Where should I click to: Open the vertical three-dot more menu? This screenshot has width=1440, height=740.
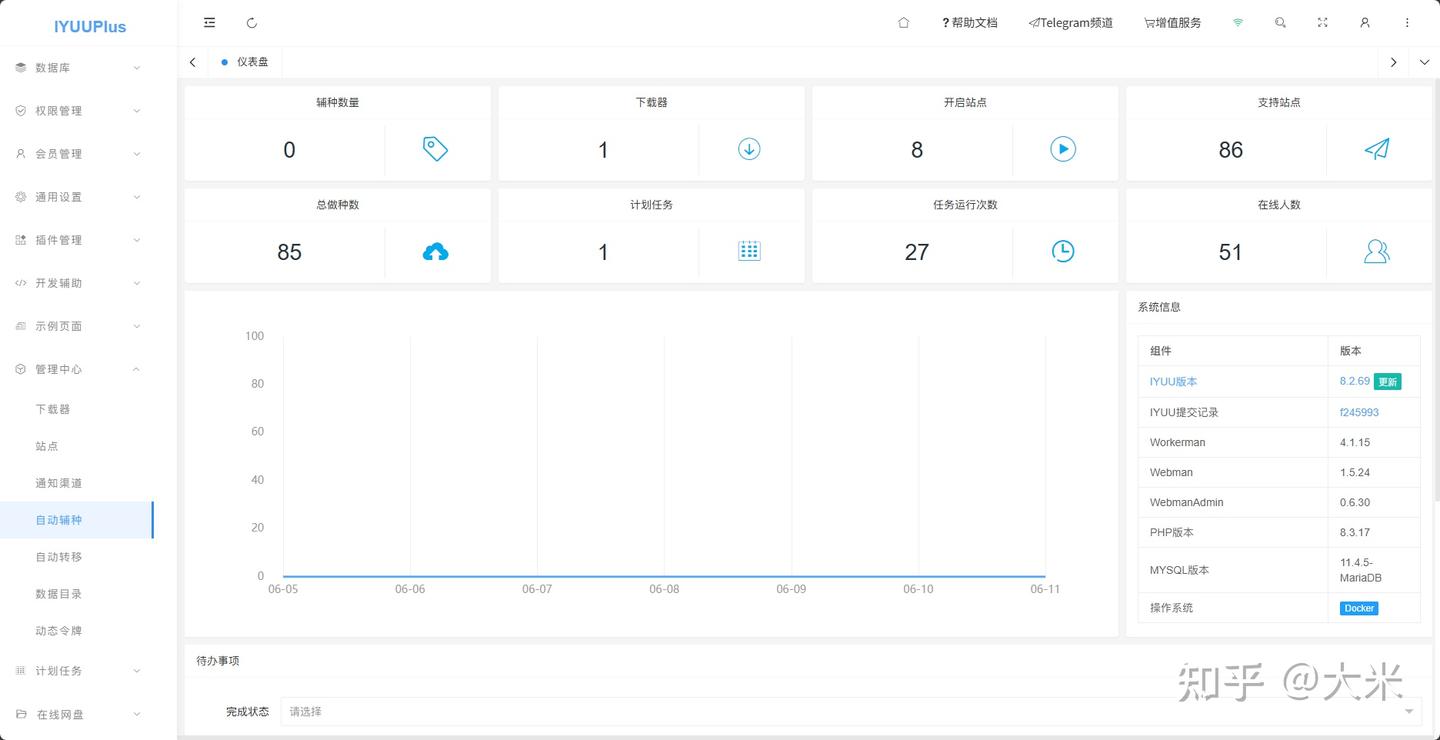(1407, 22)
